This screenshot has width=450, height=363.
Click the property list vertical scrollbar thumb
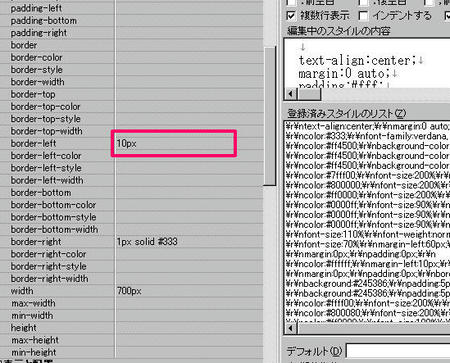point(270,116)
